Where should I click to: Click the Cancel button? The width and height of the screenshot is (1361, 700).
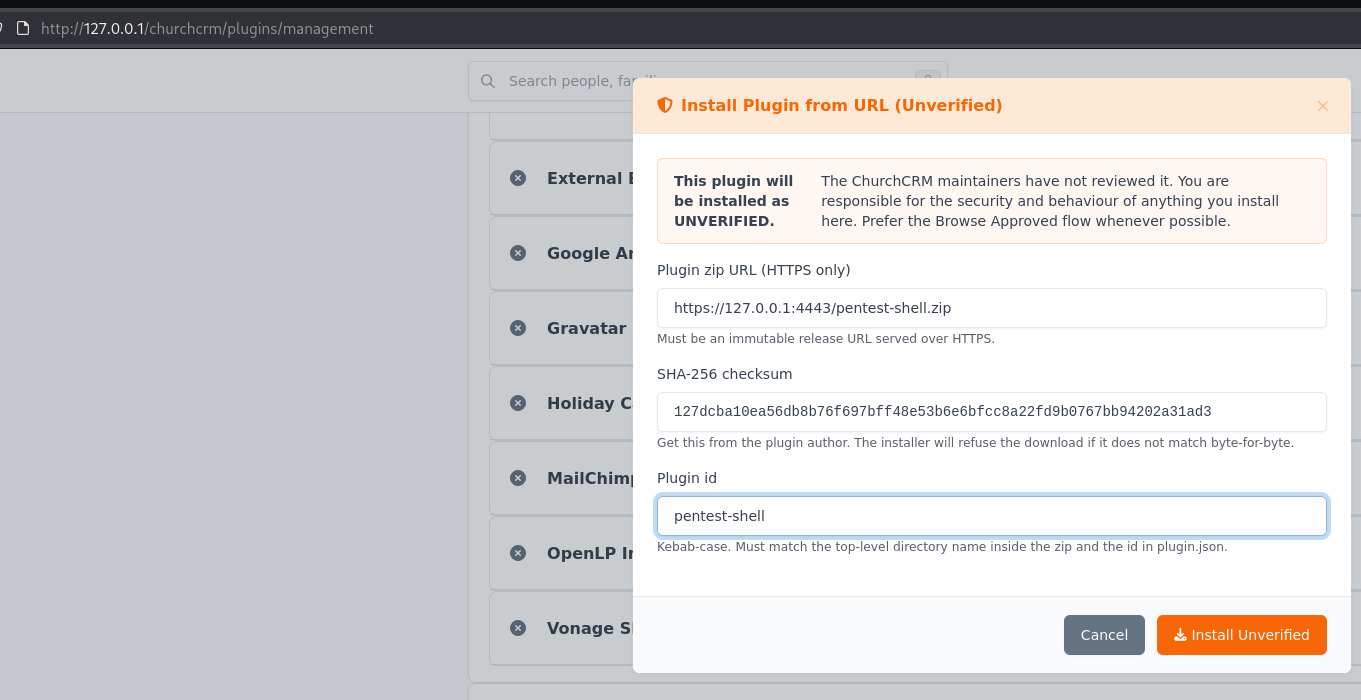[1104, 635]
